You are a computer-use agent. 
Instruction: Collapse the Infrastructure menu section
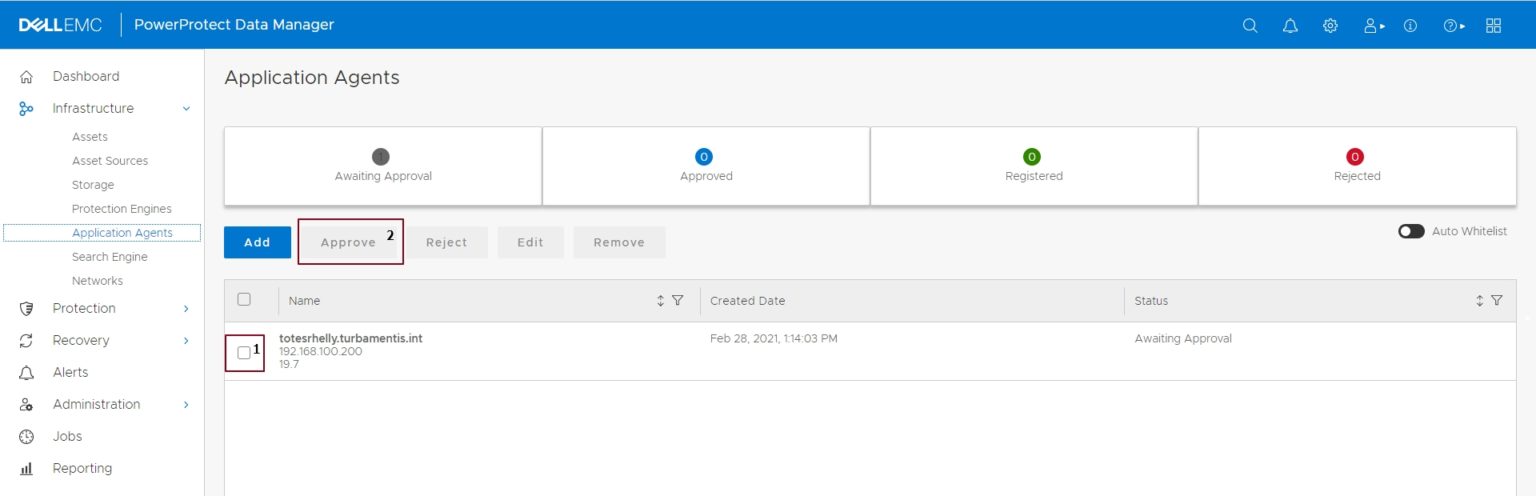pyautogui.click(x=186, y=108)
